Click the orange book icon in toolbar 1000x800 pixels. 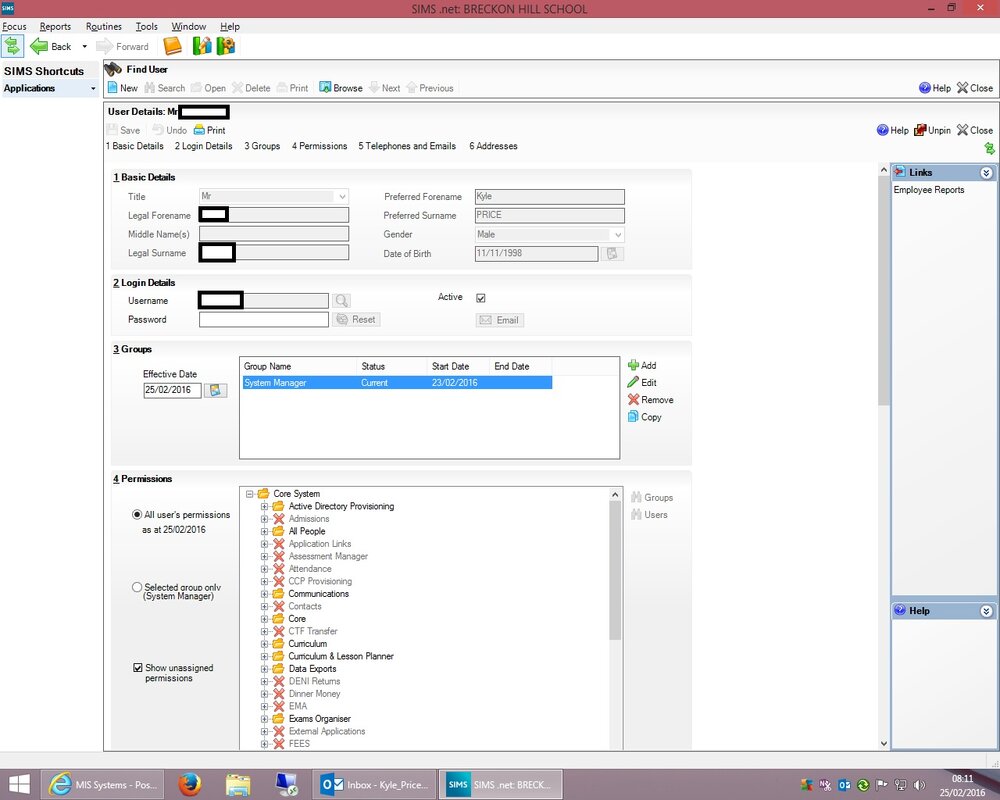pos(172,46)
